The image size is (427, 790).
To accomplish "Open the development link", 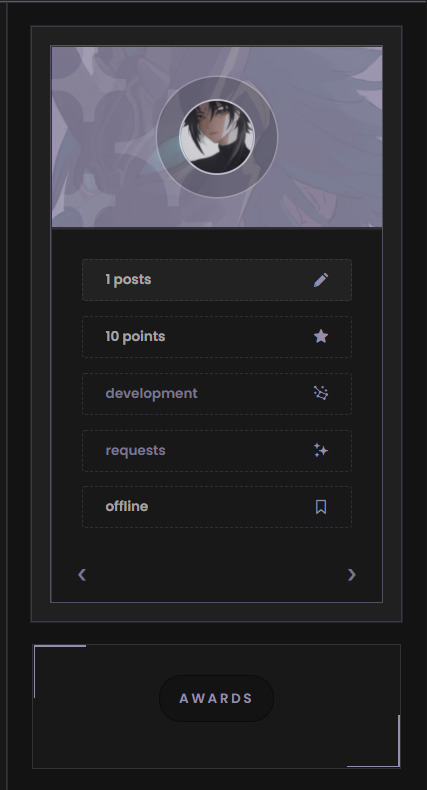I will tap(151, 393).
